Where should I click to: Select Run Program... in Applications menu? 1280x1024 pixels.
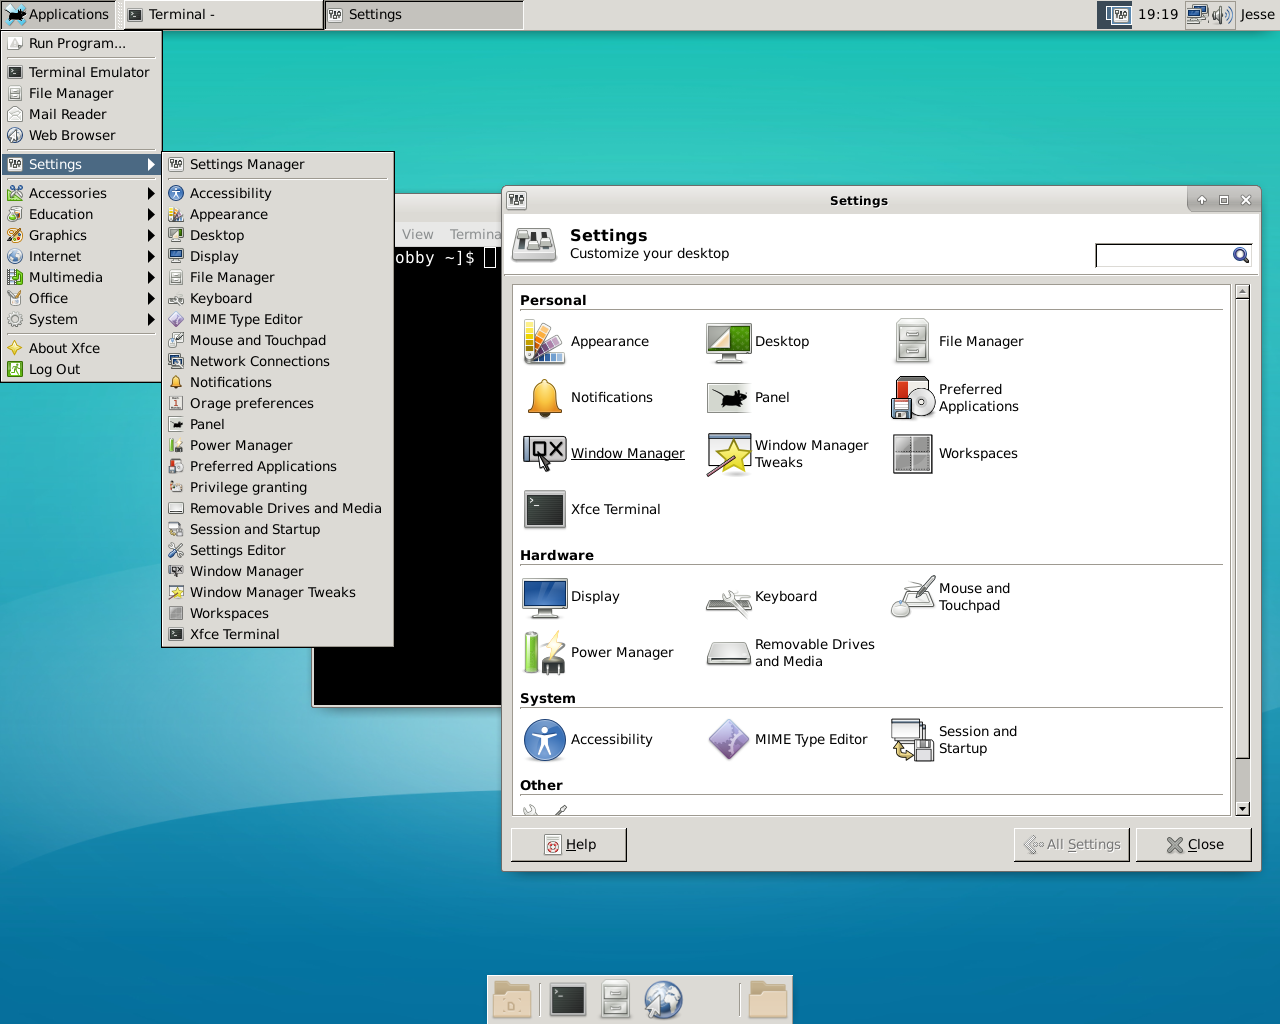click(x=82, y=43)
